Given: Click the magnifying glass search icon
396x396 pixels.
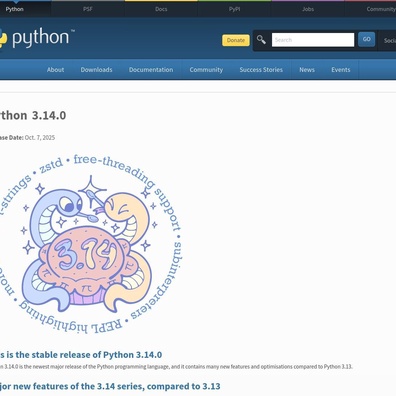Looking at the screenshot, I should pyautogui.click(x=261, y=40).
